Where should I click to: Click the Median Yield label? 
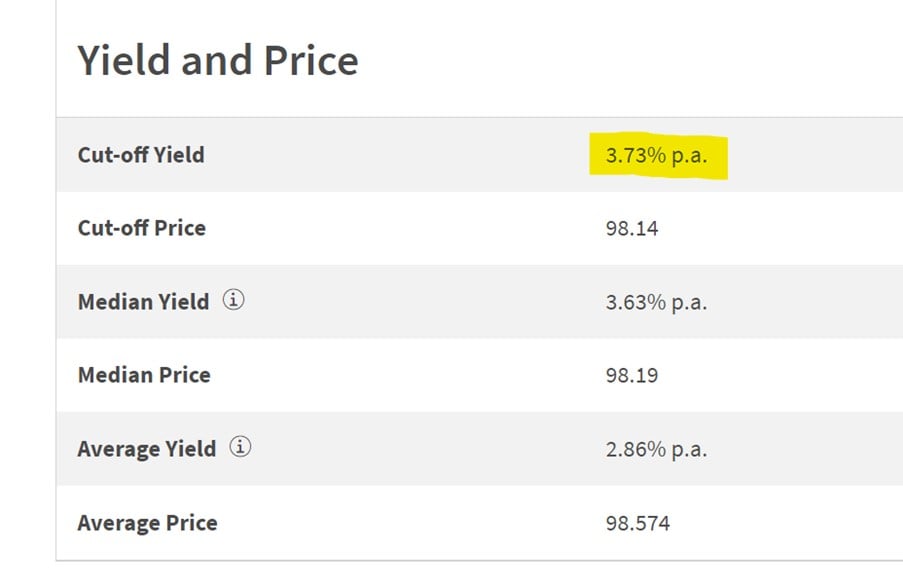click(143, 302)
